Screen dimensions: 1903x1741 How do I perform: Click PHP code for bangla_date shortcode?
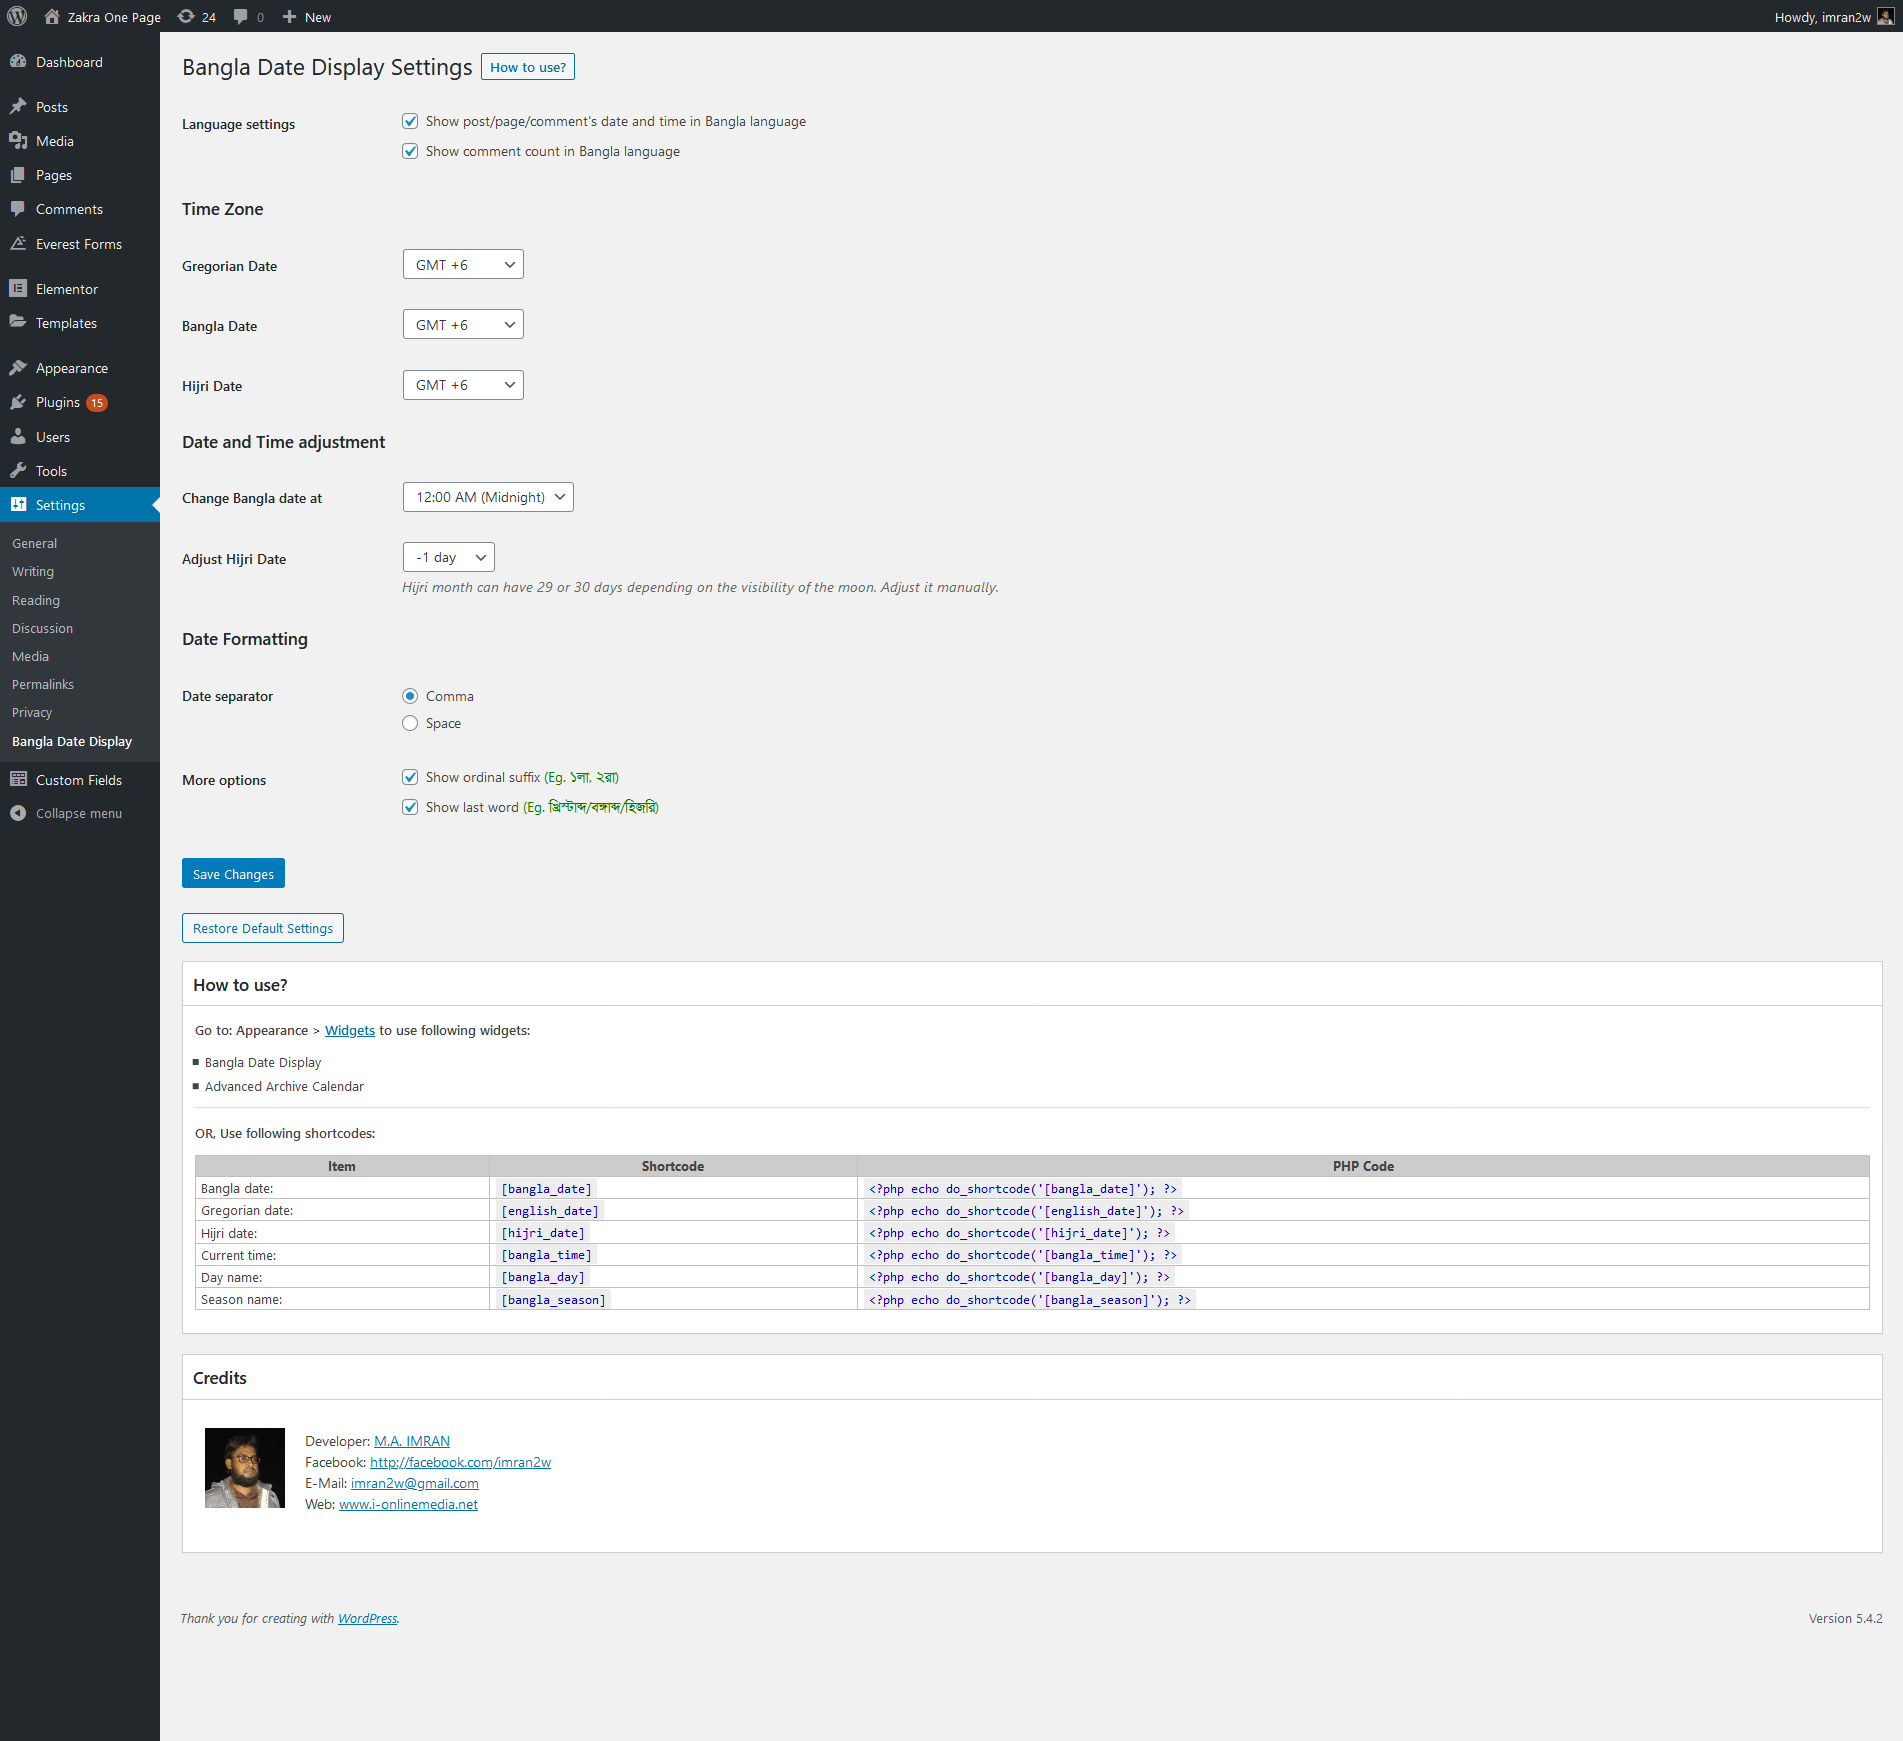1023,1188
